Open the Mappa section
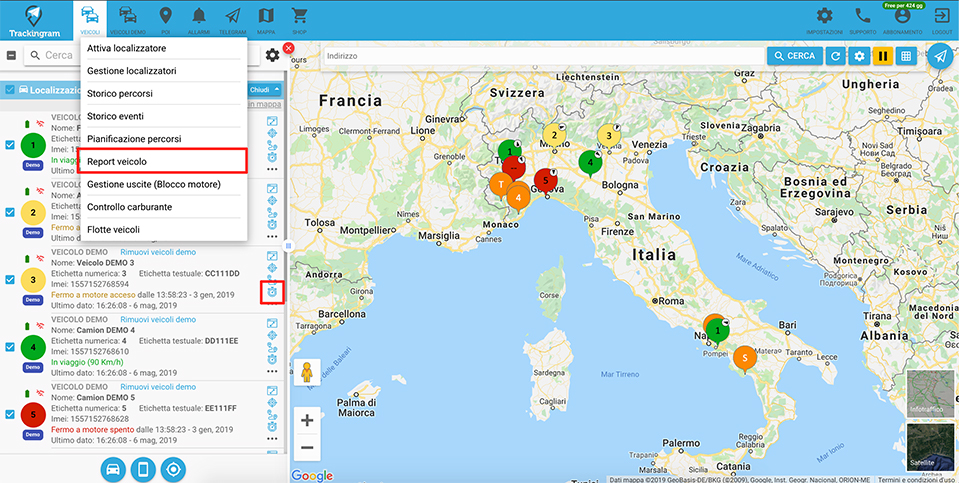The height and width of the screenshot is (483, 959). (x=266, y=20)
